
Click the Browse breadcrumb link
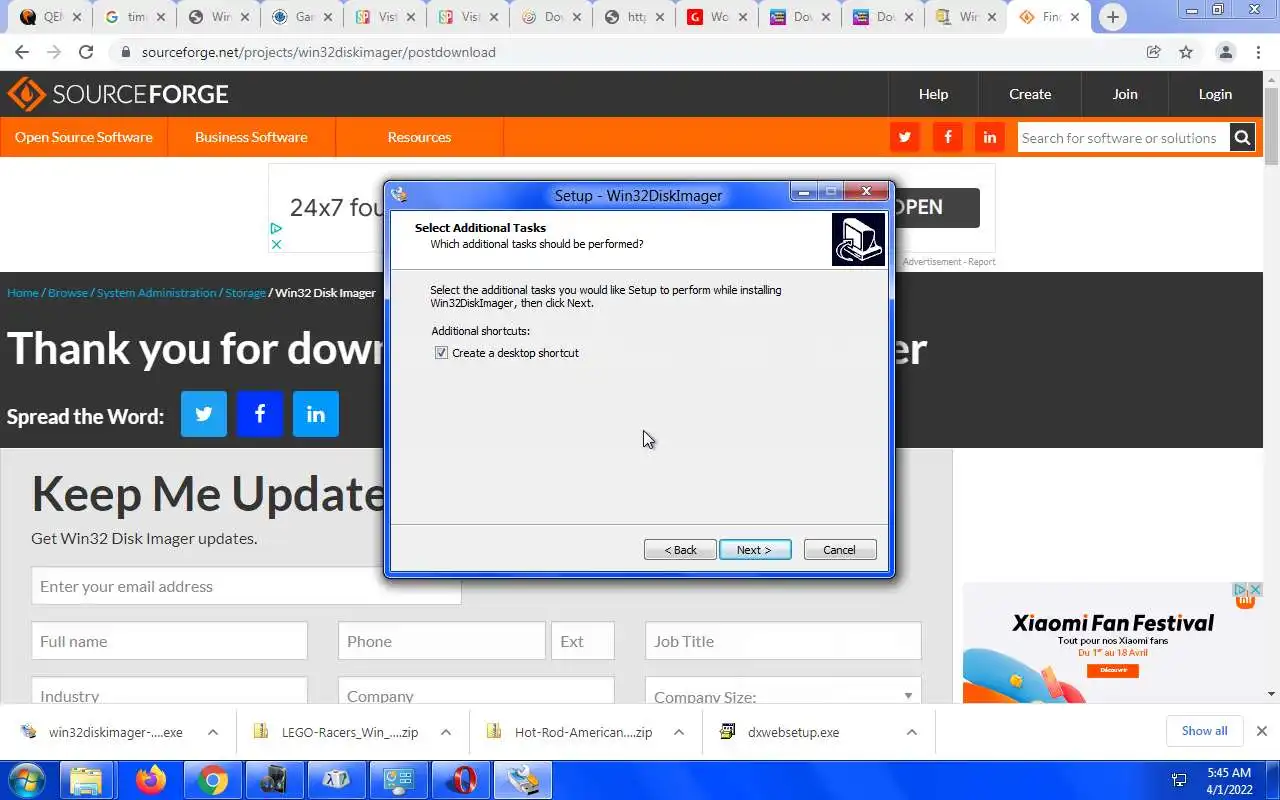[68, 293]
